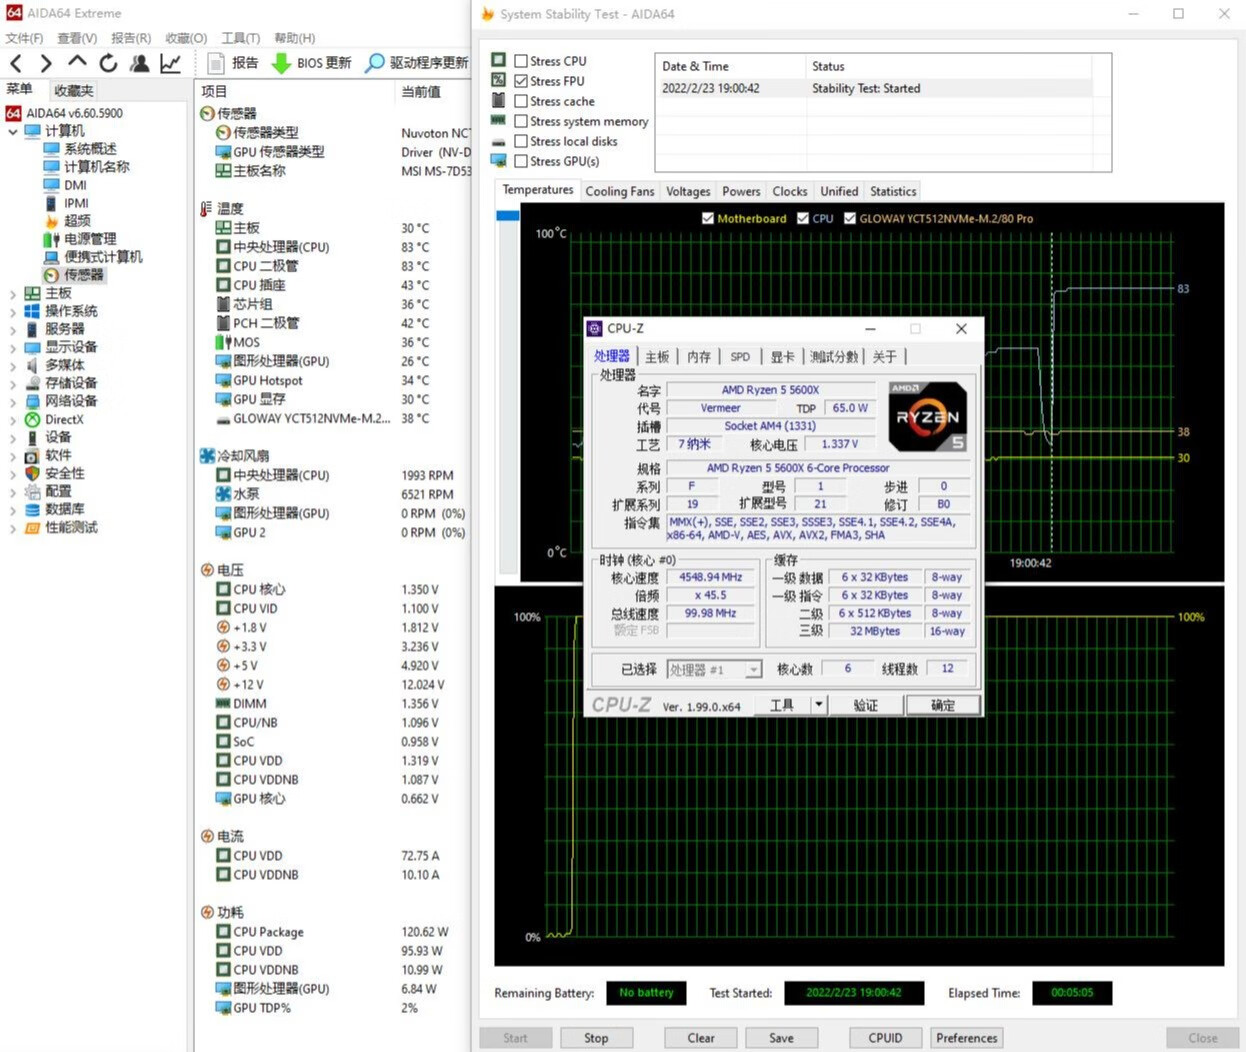This screenshot has height=1052, width=1246.
Task: Click the report document icon
Action: [215, 63]
